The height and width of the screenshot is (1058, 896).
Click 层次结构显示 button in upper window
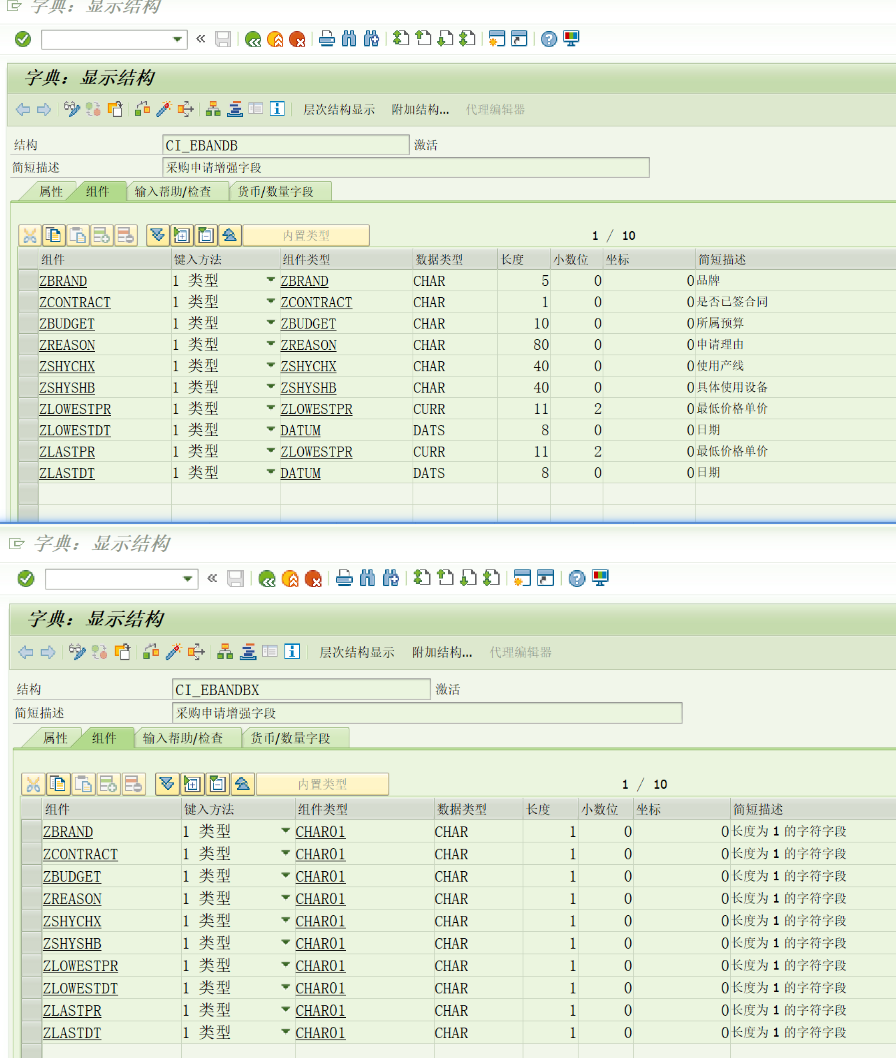pyautogui.click(x=339, y=109)
